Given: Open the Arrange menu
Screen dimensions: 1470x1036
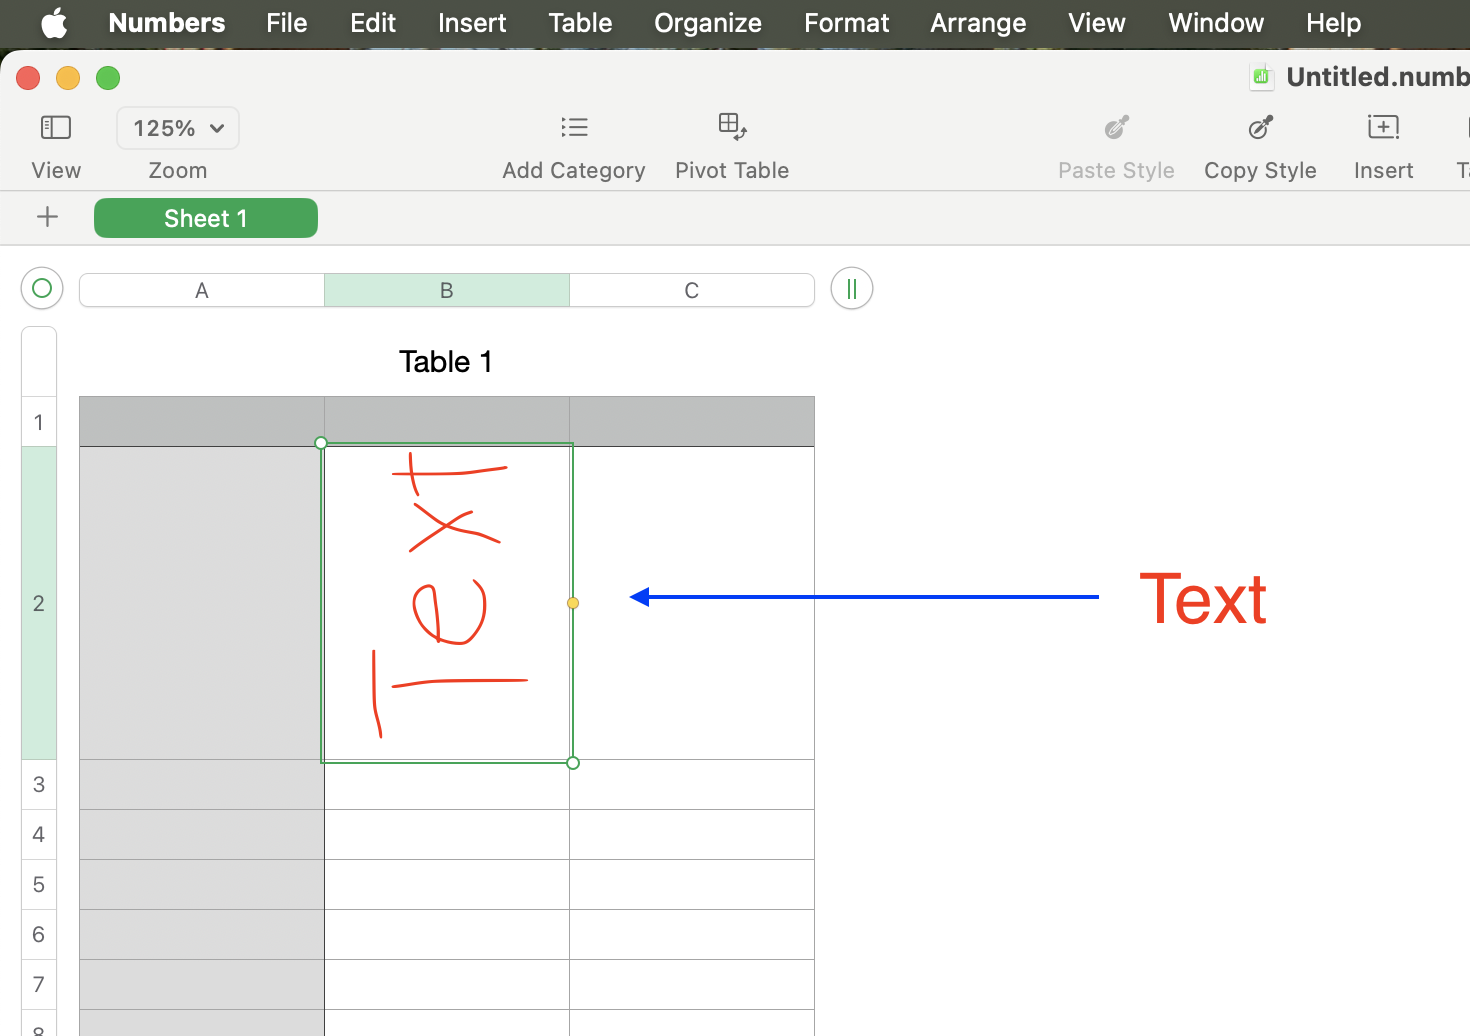Looking at the screenshot, I should point(978,23).
